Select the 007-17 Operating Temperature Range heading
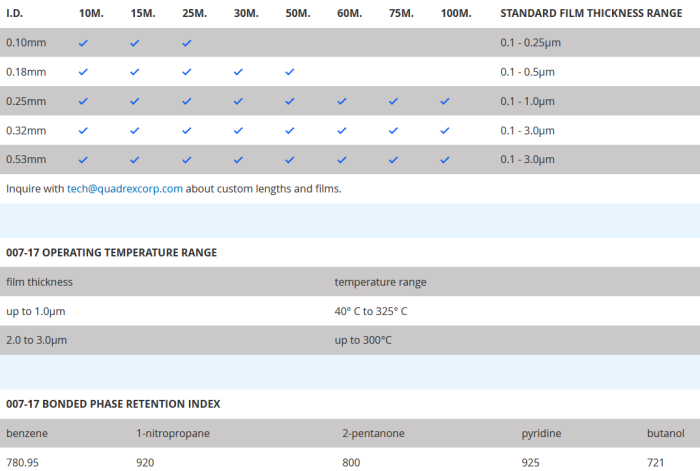 coord(111,253)
